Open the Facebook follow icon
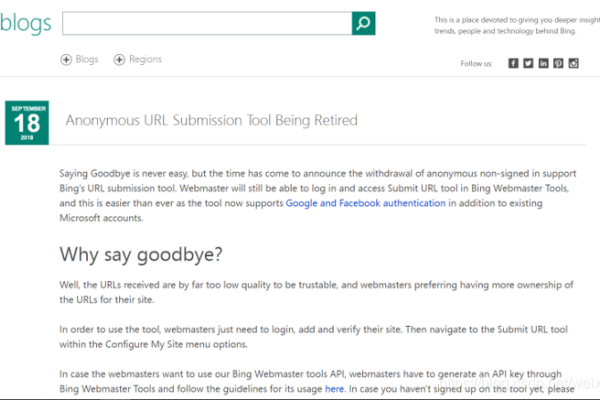 [x=513, y=63]
